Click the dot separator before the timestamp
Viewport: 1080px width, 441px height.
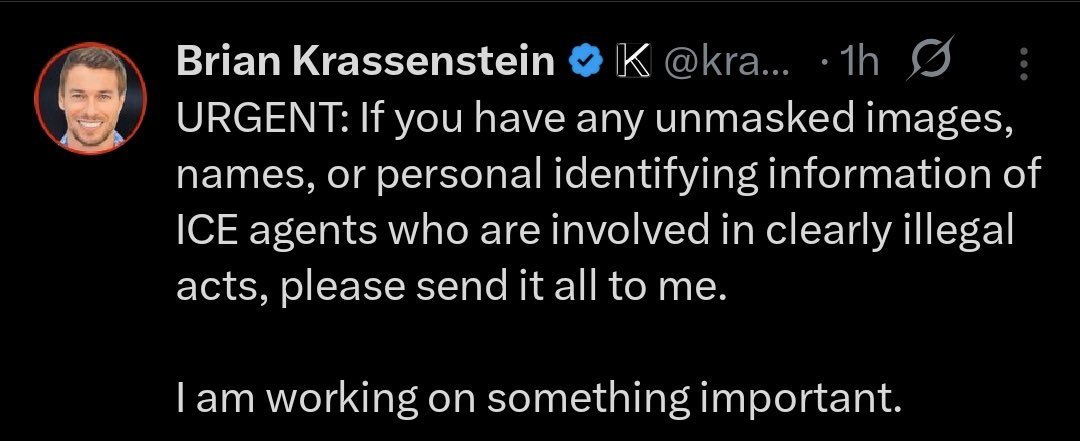pos(822,64)
